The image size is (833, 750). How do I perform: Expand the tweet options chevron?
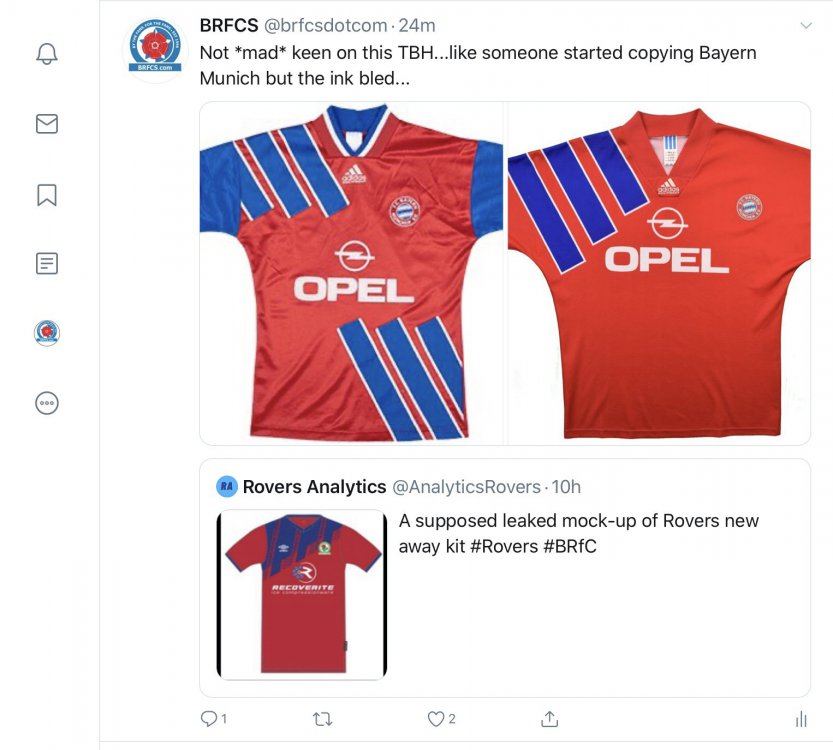805,24
